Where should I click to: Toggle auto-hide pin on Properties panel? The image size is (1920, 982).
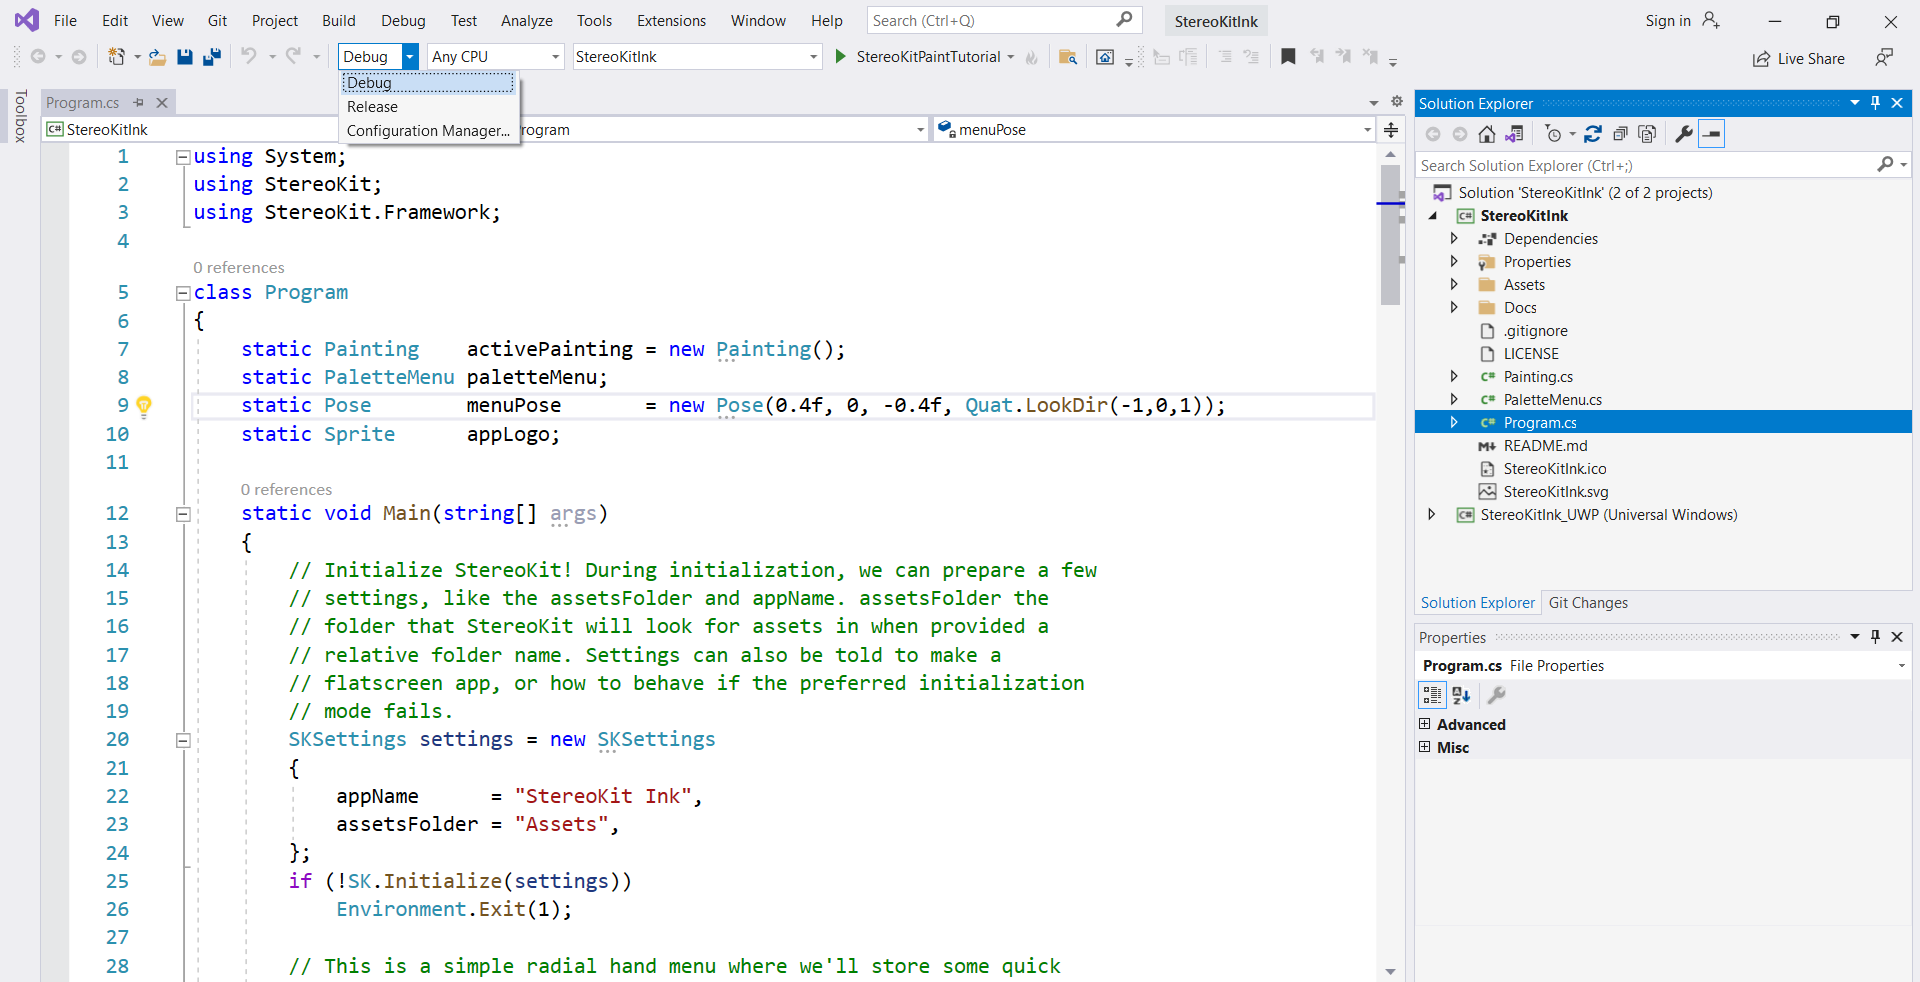coord(1876,637)
